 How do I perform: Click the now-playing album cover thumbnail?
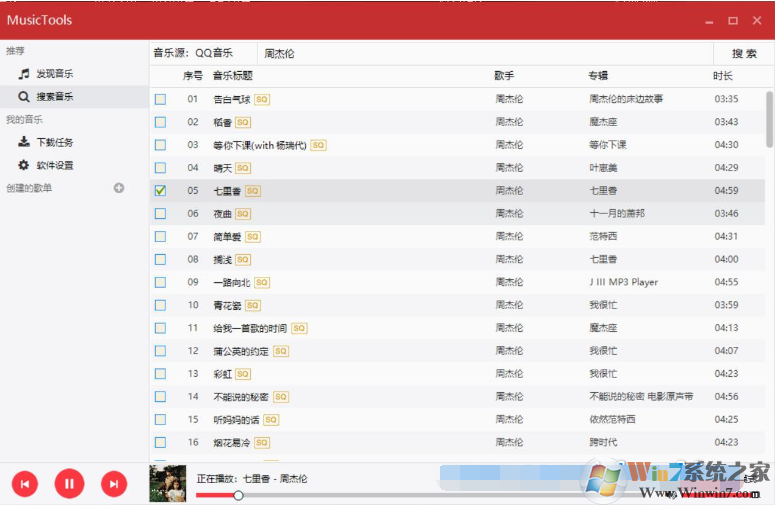click(168, 483)
